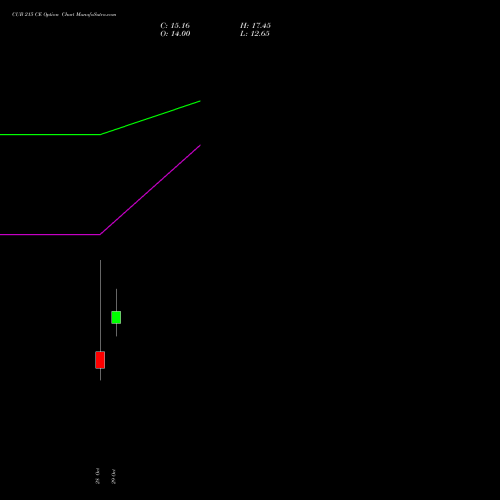Image resolution: width=500 pixels, height=500 pixels.
Task: Click the open value 'O: 14.00'
Action: (x=175, y=34)
